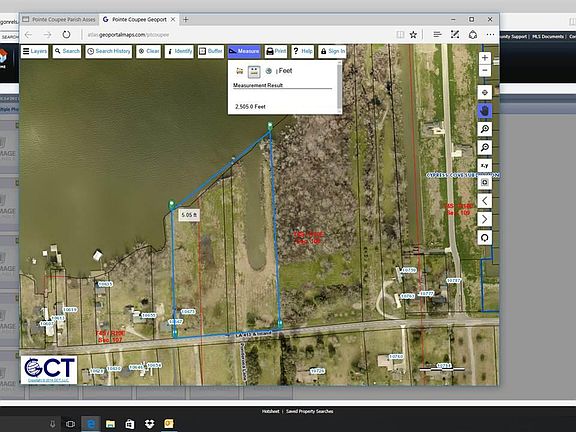Screen dimensions: 576x432
Task: Open the Search tool
Action: [x=67, y=51]
